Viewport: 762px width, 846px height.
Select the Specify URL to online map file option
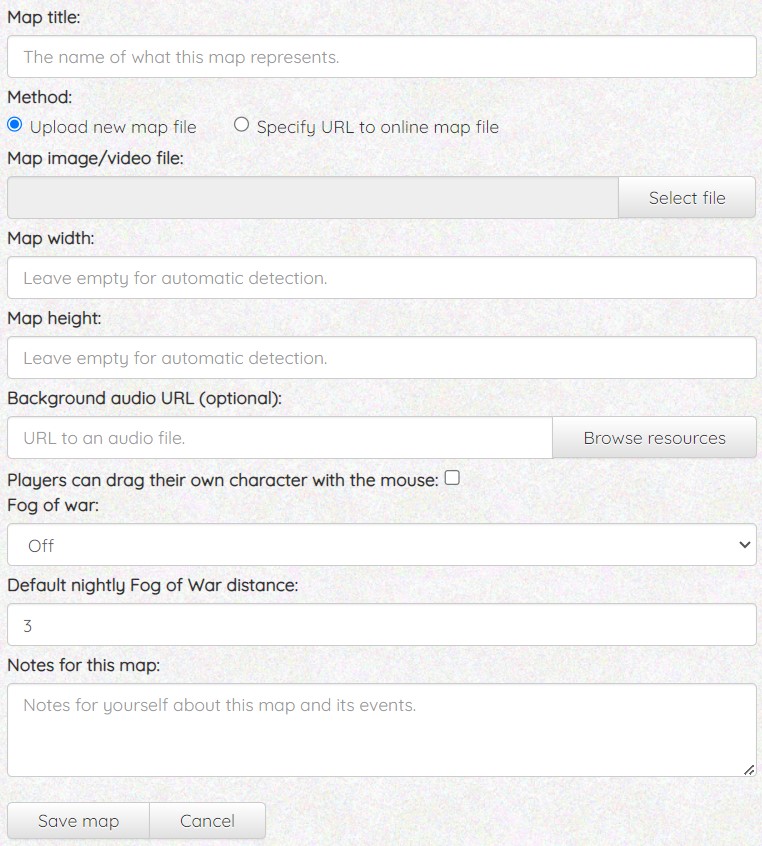pyautogui.click(x=241, y=126)
